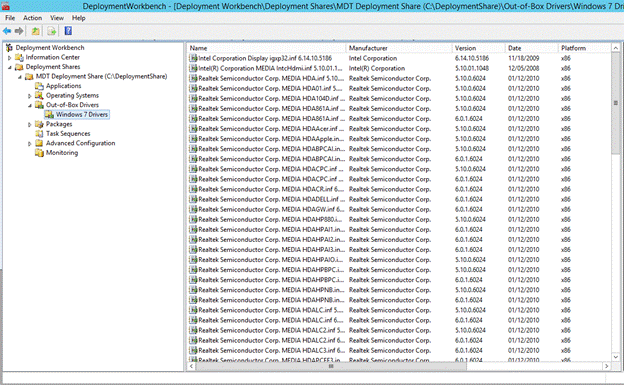The image size is (624, 385).
Task: Sort by the Manufacturer column header
Action: 399,48
